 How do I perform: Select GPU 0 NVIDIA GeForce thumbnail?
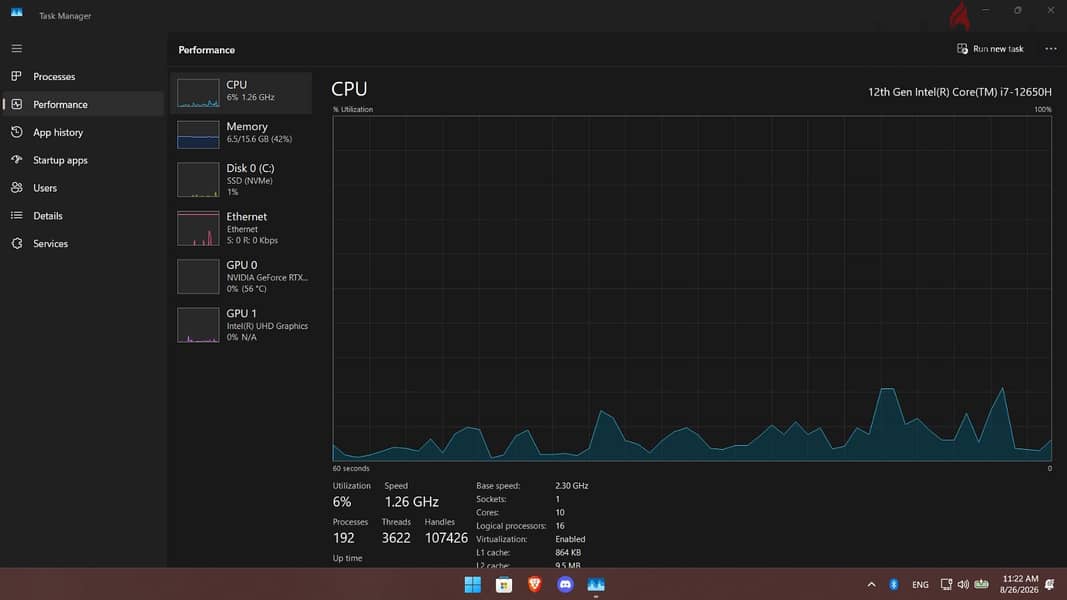[198, 276]
